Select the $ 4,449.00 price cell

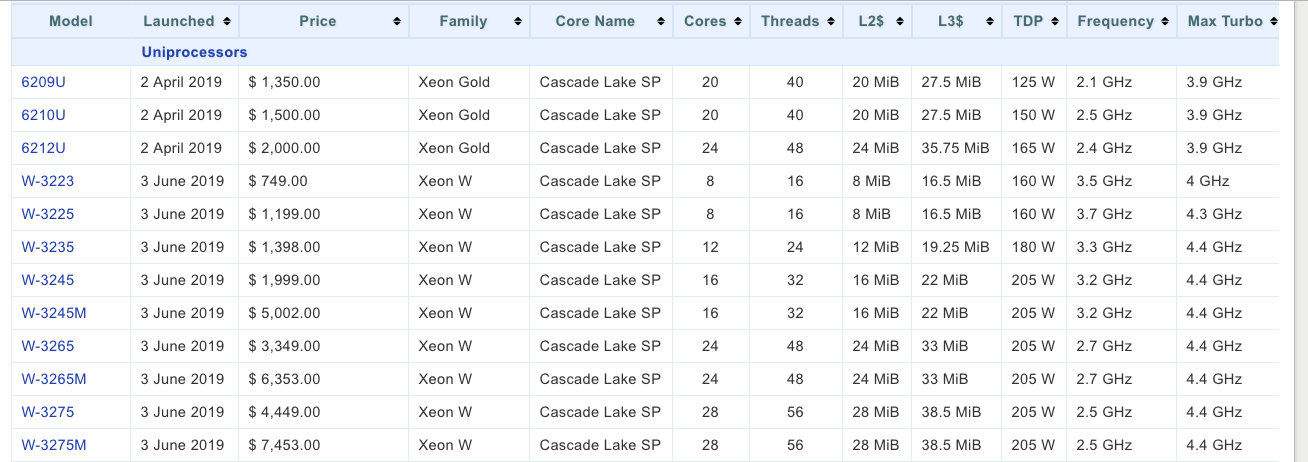point(323,412)
